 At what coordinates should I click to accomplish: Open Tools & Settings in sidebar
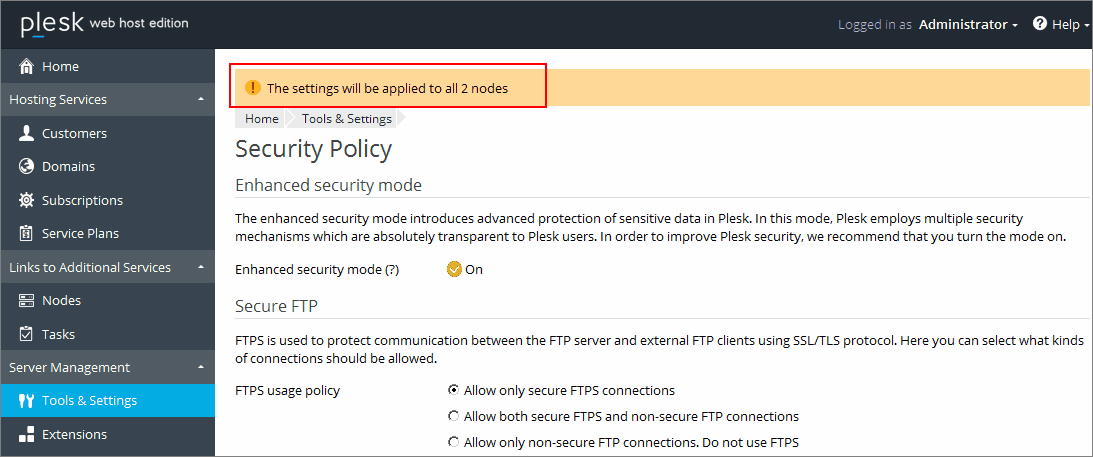[x=107, y=401]
